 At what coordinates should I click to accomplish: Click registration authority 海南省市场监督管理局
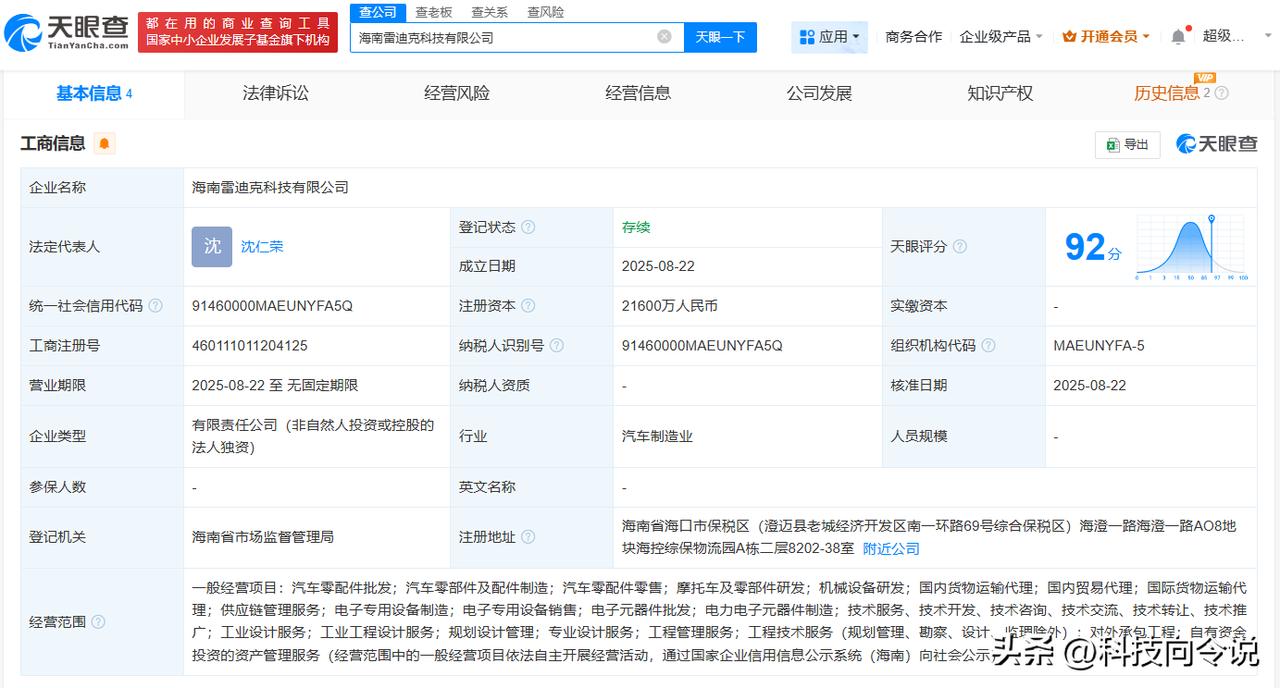pos(263,537)
